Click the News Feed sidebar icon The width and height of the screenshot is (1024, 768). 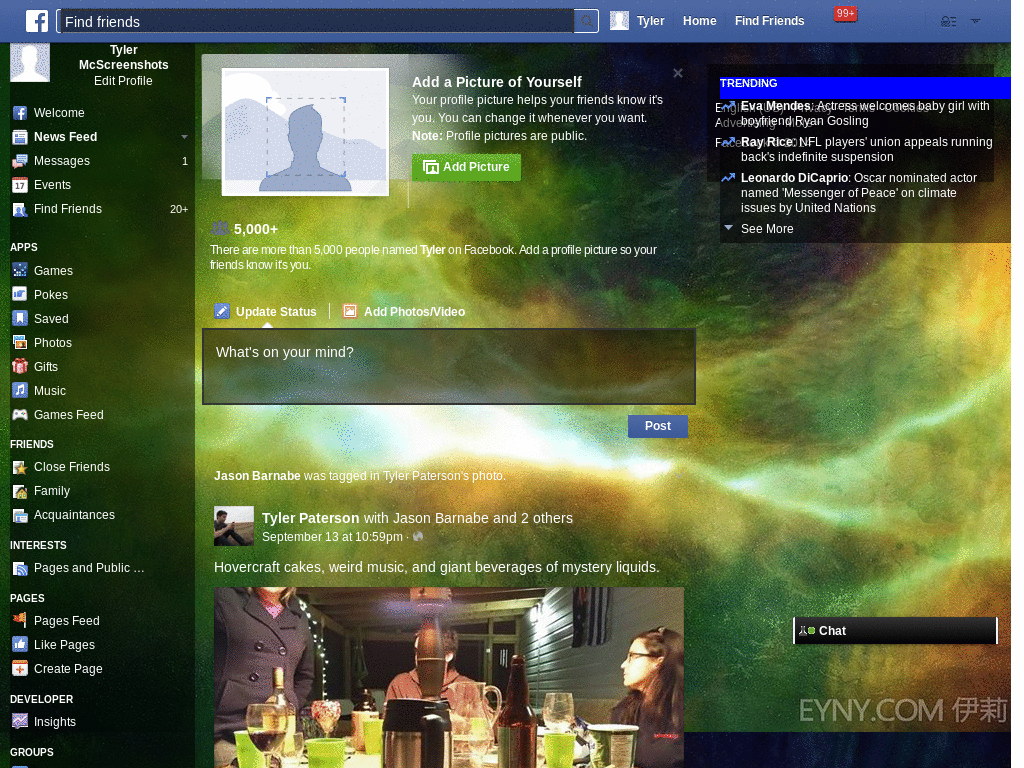coord(20,137)
